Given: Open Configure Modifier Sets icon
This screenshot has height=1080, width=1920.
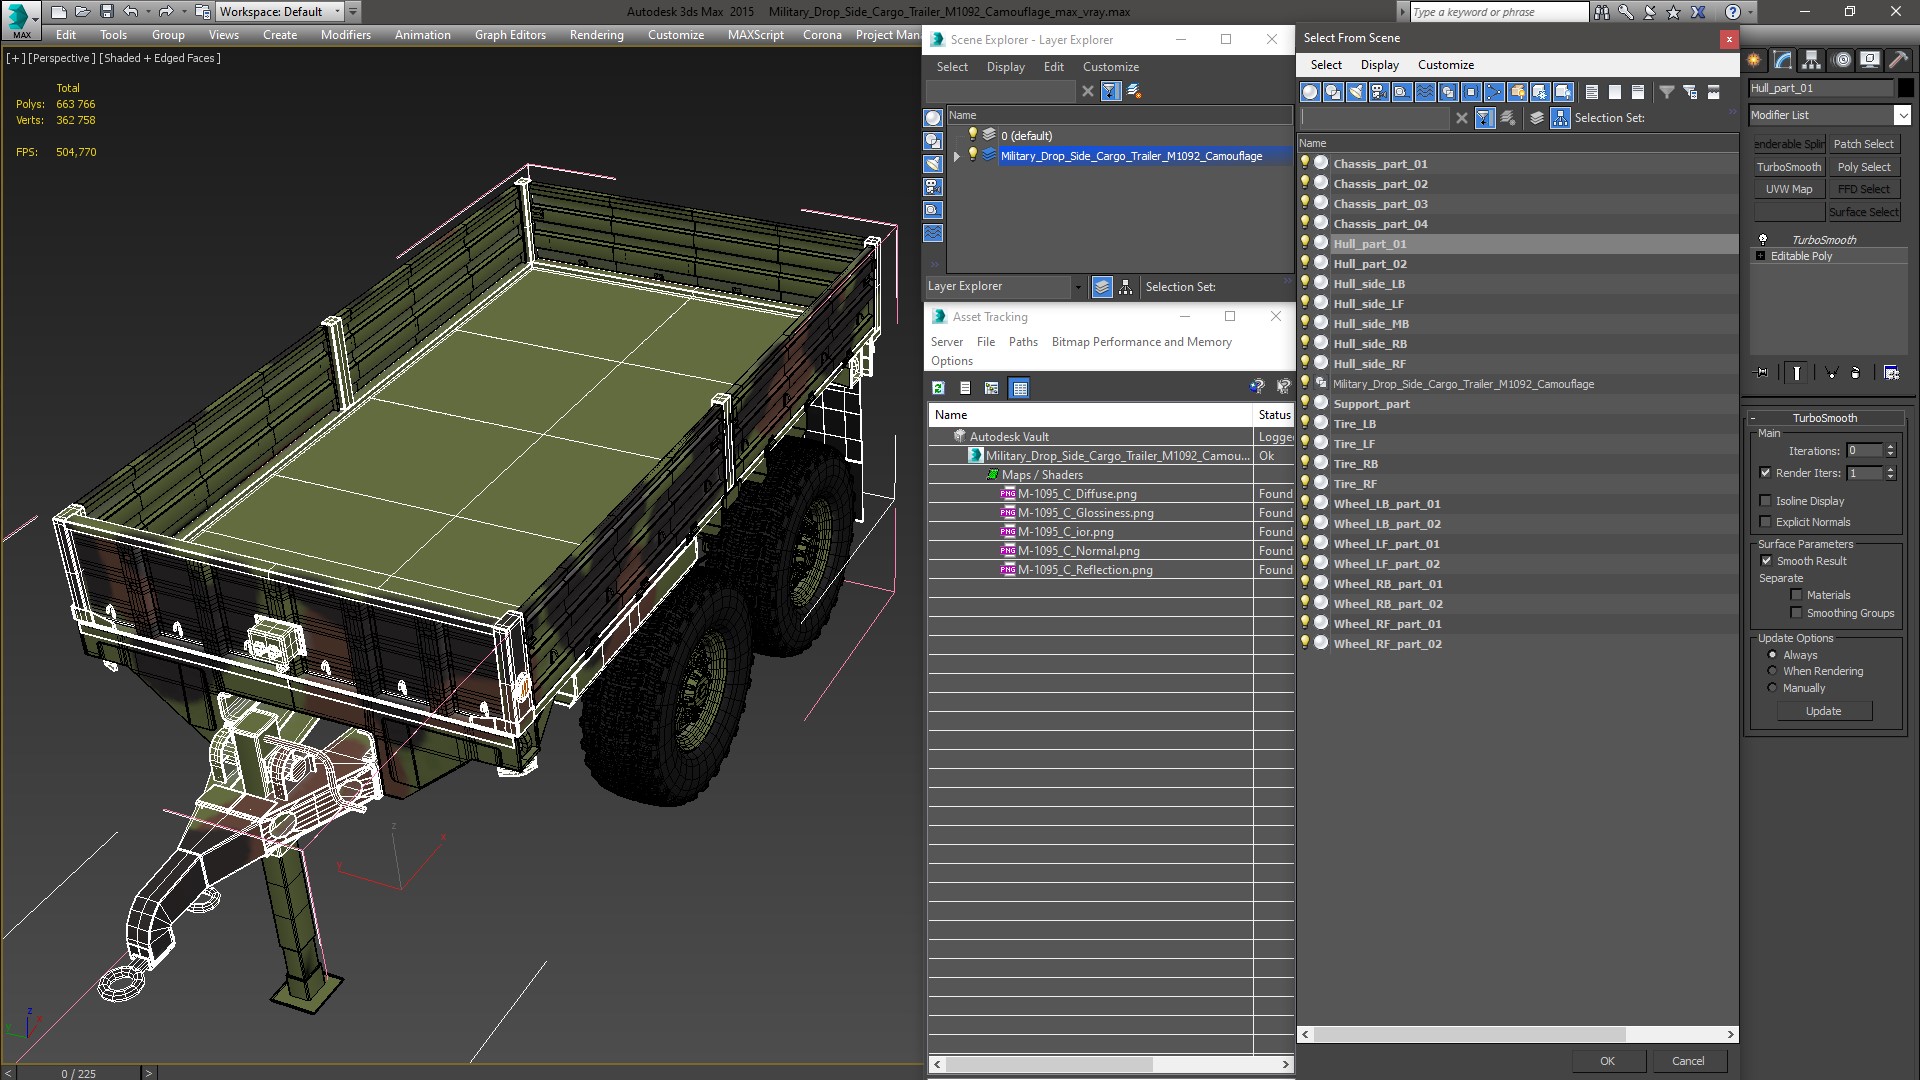Looking at the screenshot, I should 1892,373.
